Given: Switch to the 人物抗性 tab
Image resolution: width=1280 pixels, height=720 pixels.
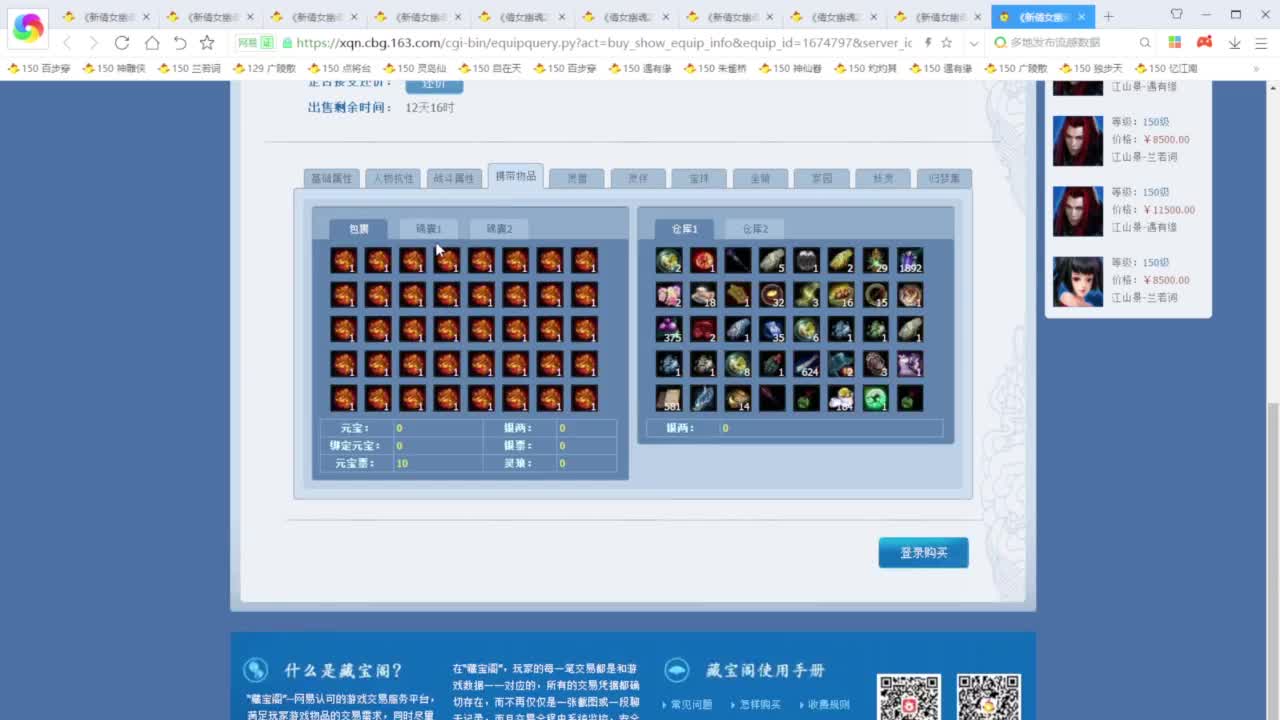Looking at the screenshot, I should pos(393,179).
